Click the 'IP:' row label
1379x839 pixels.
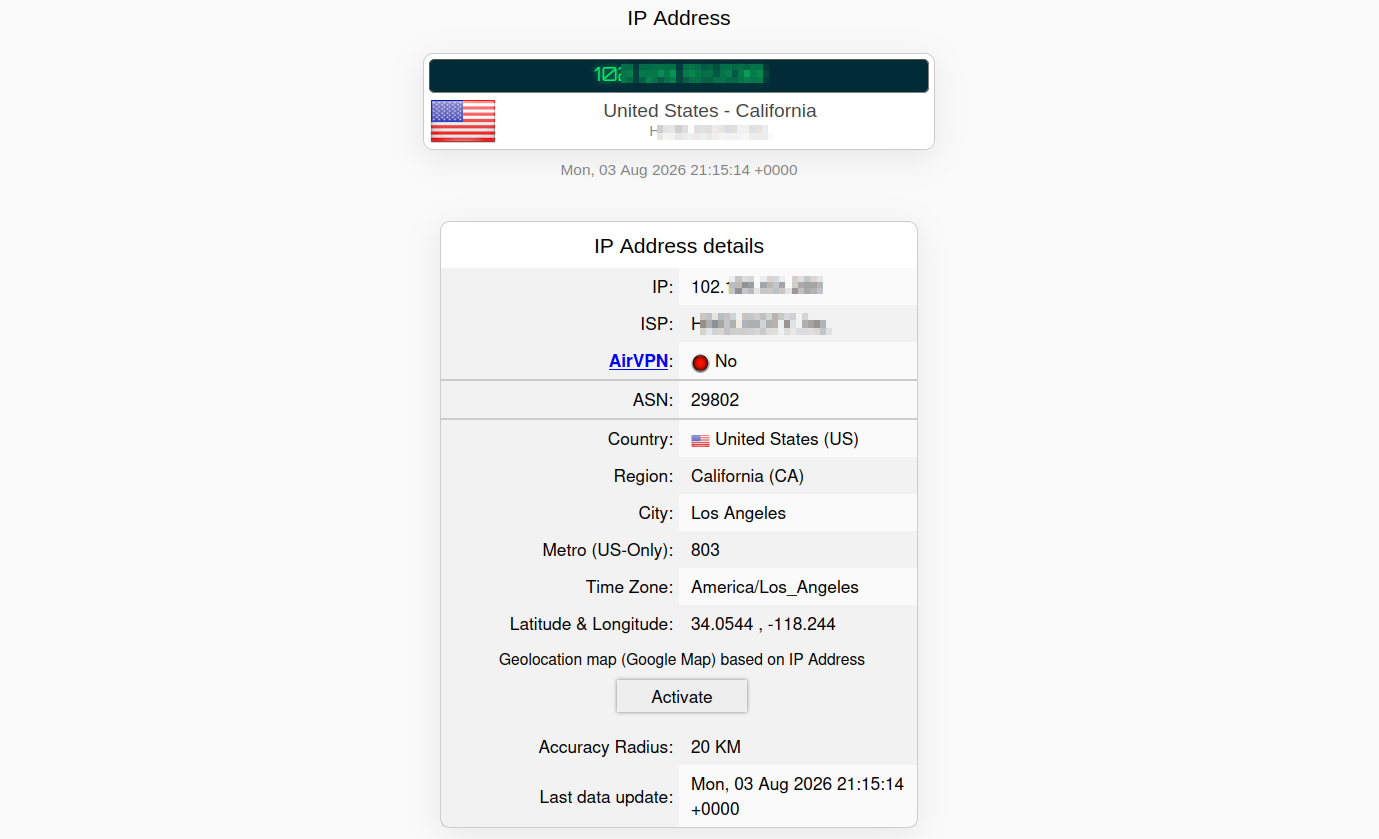pos(663,287)
